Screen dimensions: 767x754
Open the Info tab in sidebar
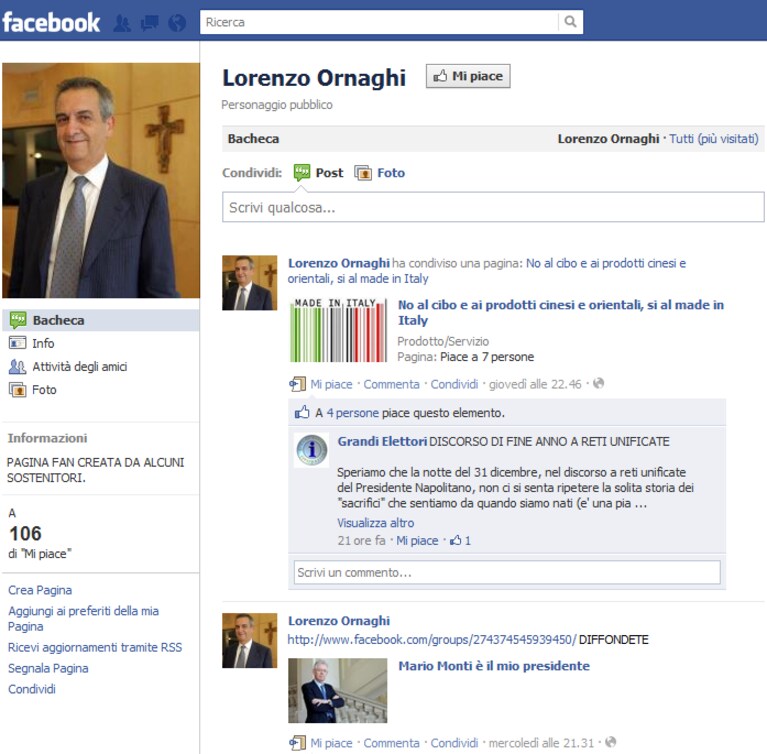click(43, 343)
